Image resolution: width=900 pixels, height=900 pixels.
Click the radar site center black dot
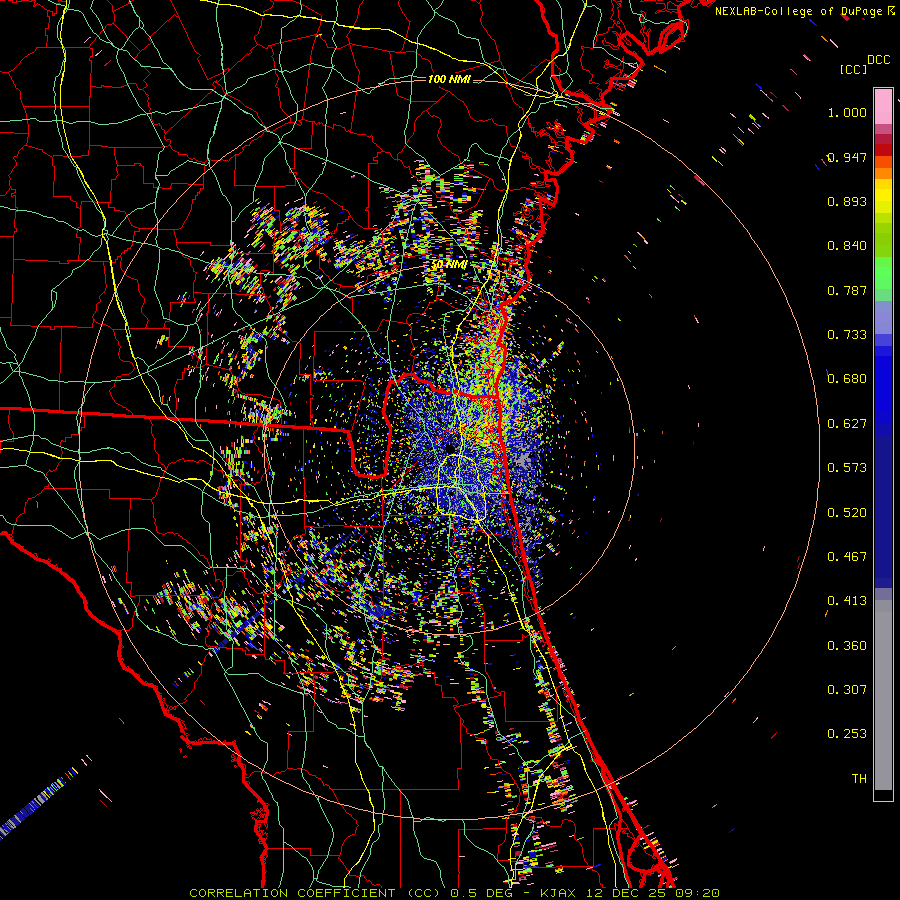(x=449, y=447)
